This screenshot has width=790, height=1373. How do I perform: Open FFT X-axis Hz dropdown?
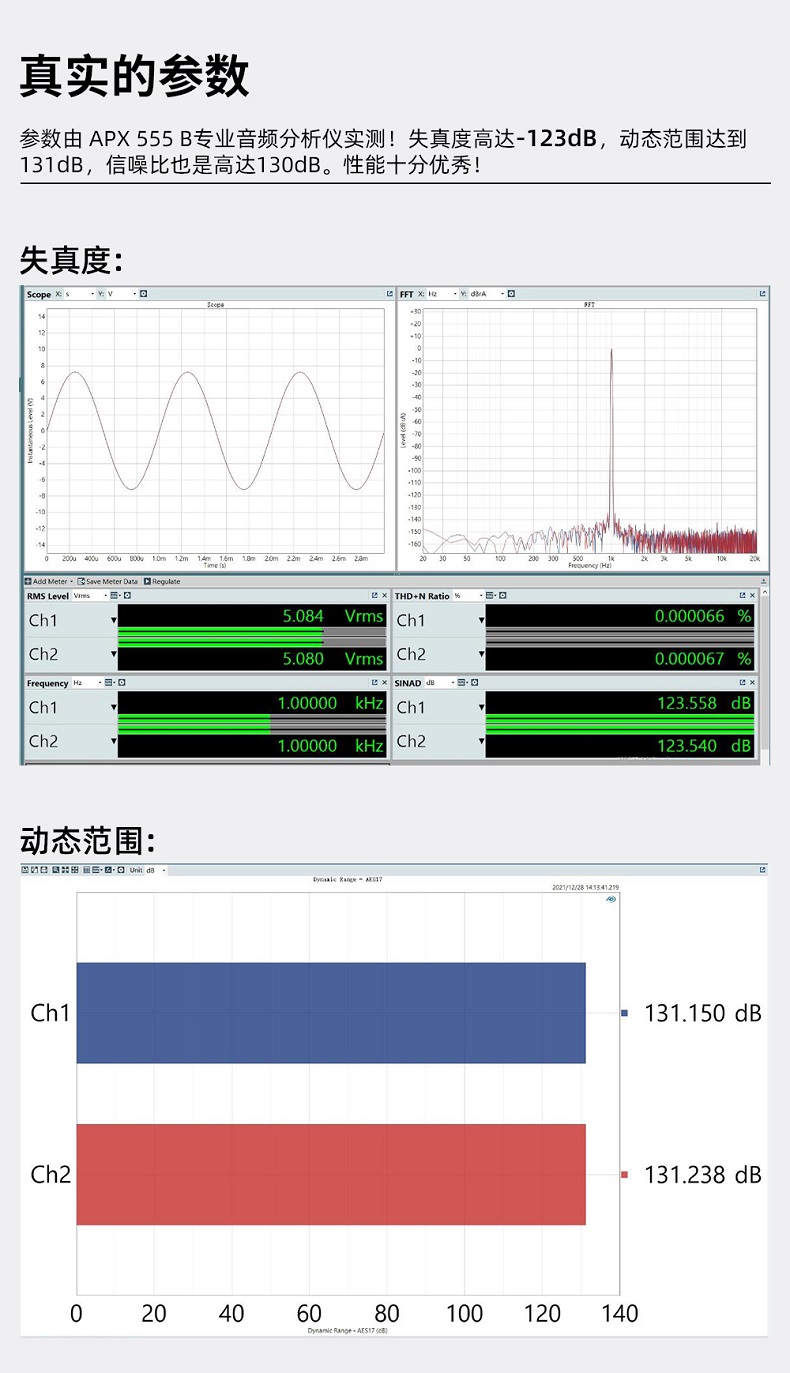pos(443,294)
